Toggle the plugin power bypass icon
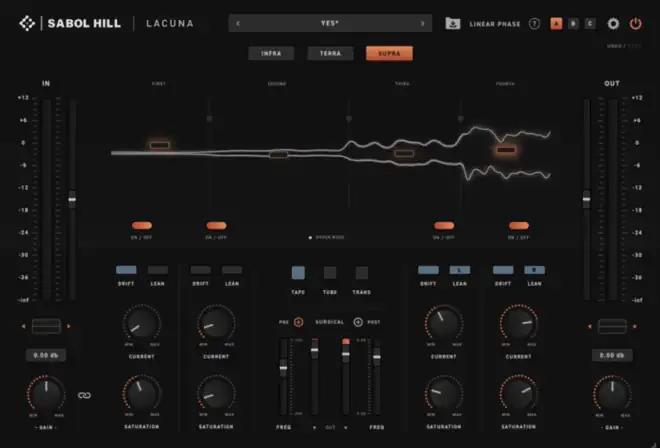 point(635,24)
